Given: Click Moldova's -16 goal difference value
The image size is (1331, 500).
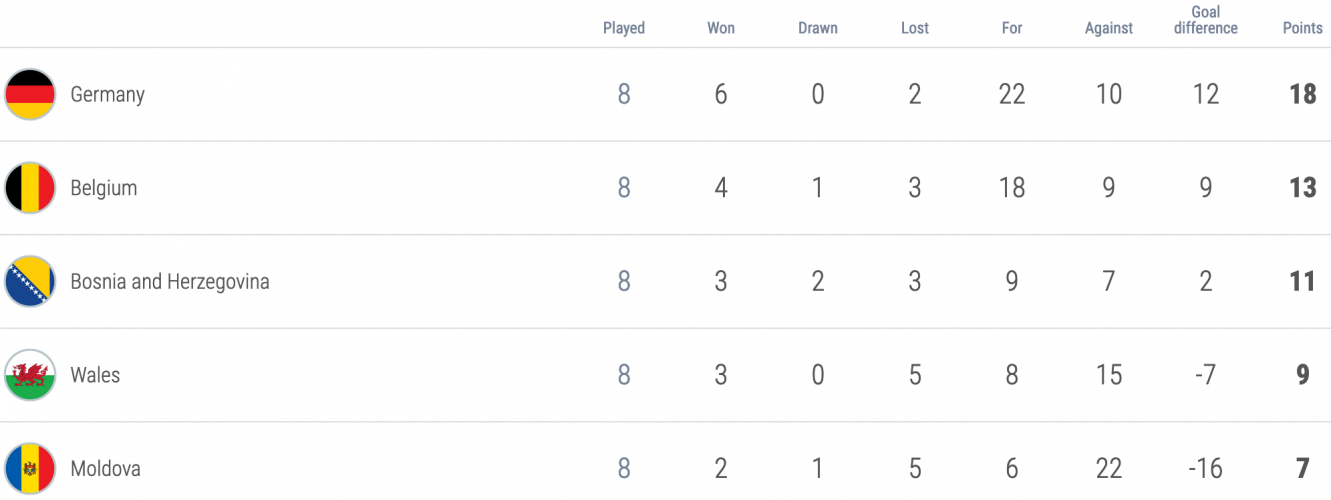Looking at the screenshot, I should 1206,469.
